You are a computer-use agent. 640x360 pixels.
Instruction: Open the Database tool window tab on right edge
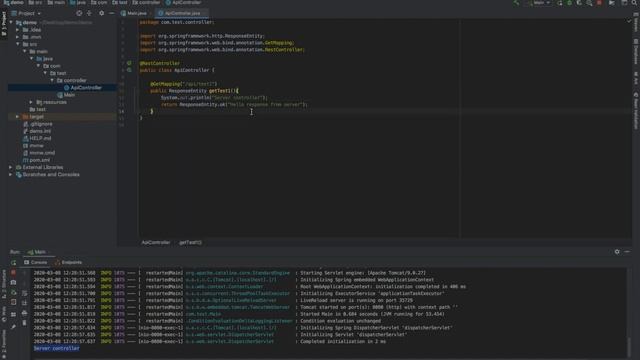[636, 52]
